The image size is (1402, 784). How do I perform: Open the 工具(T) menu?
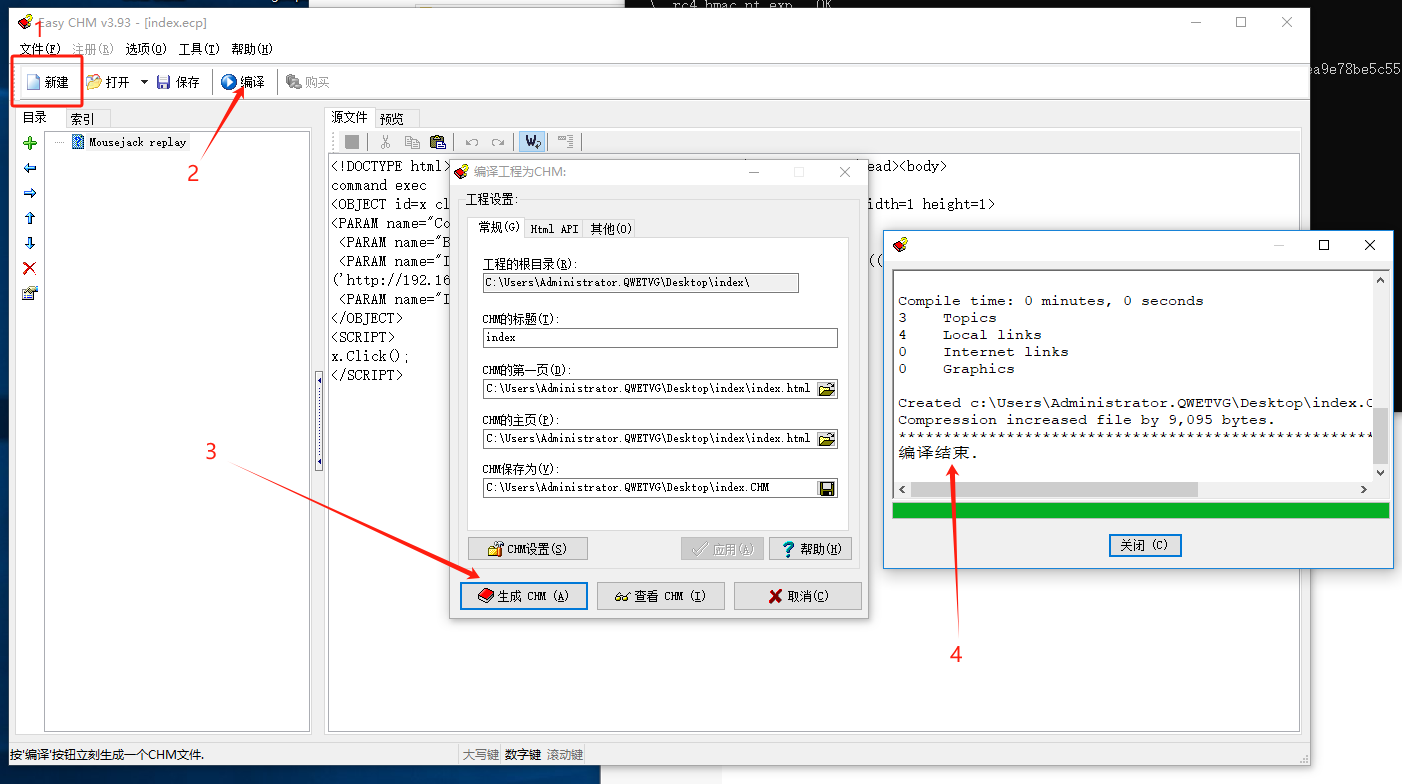point(198,49)
